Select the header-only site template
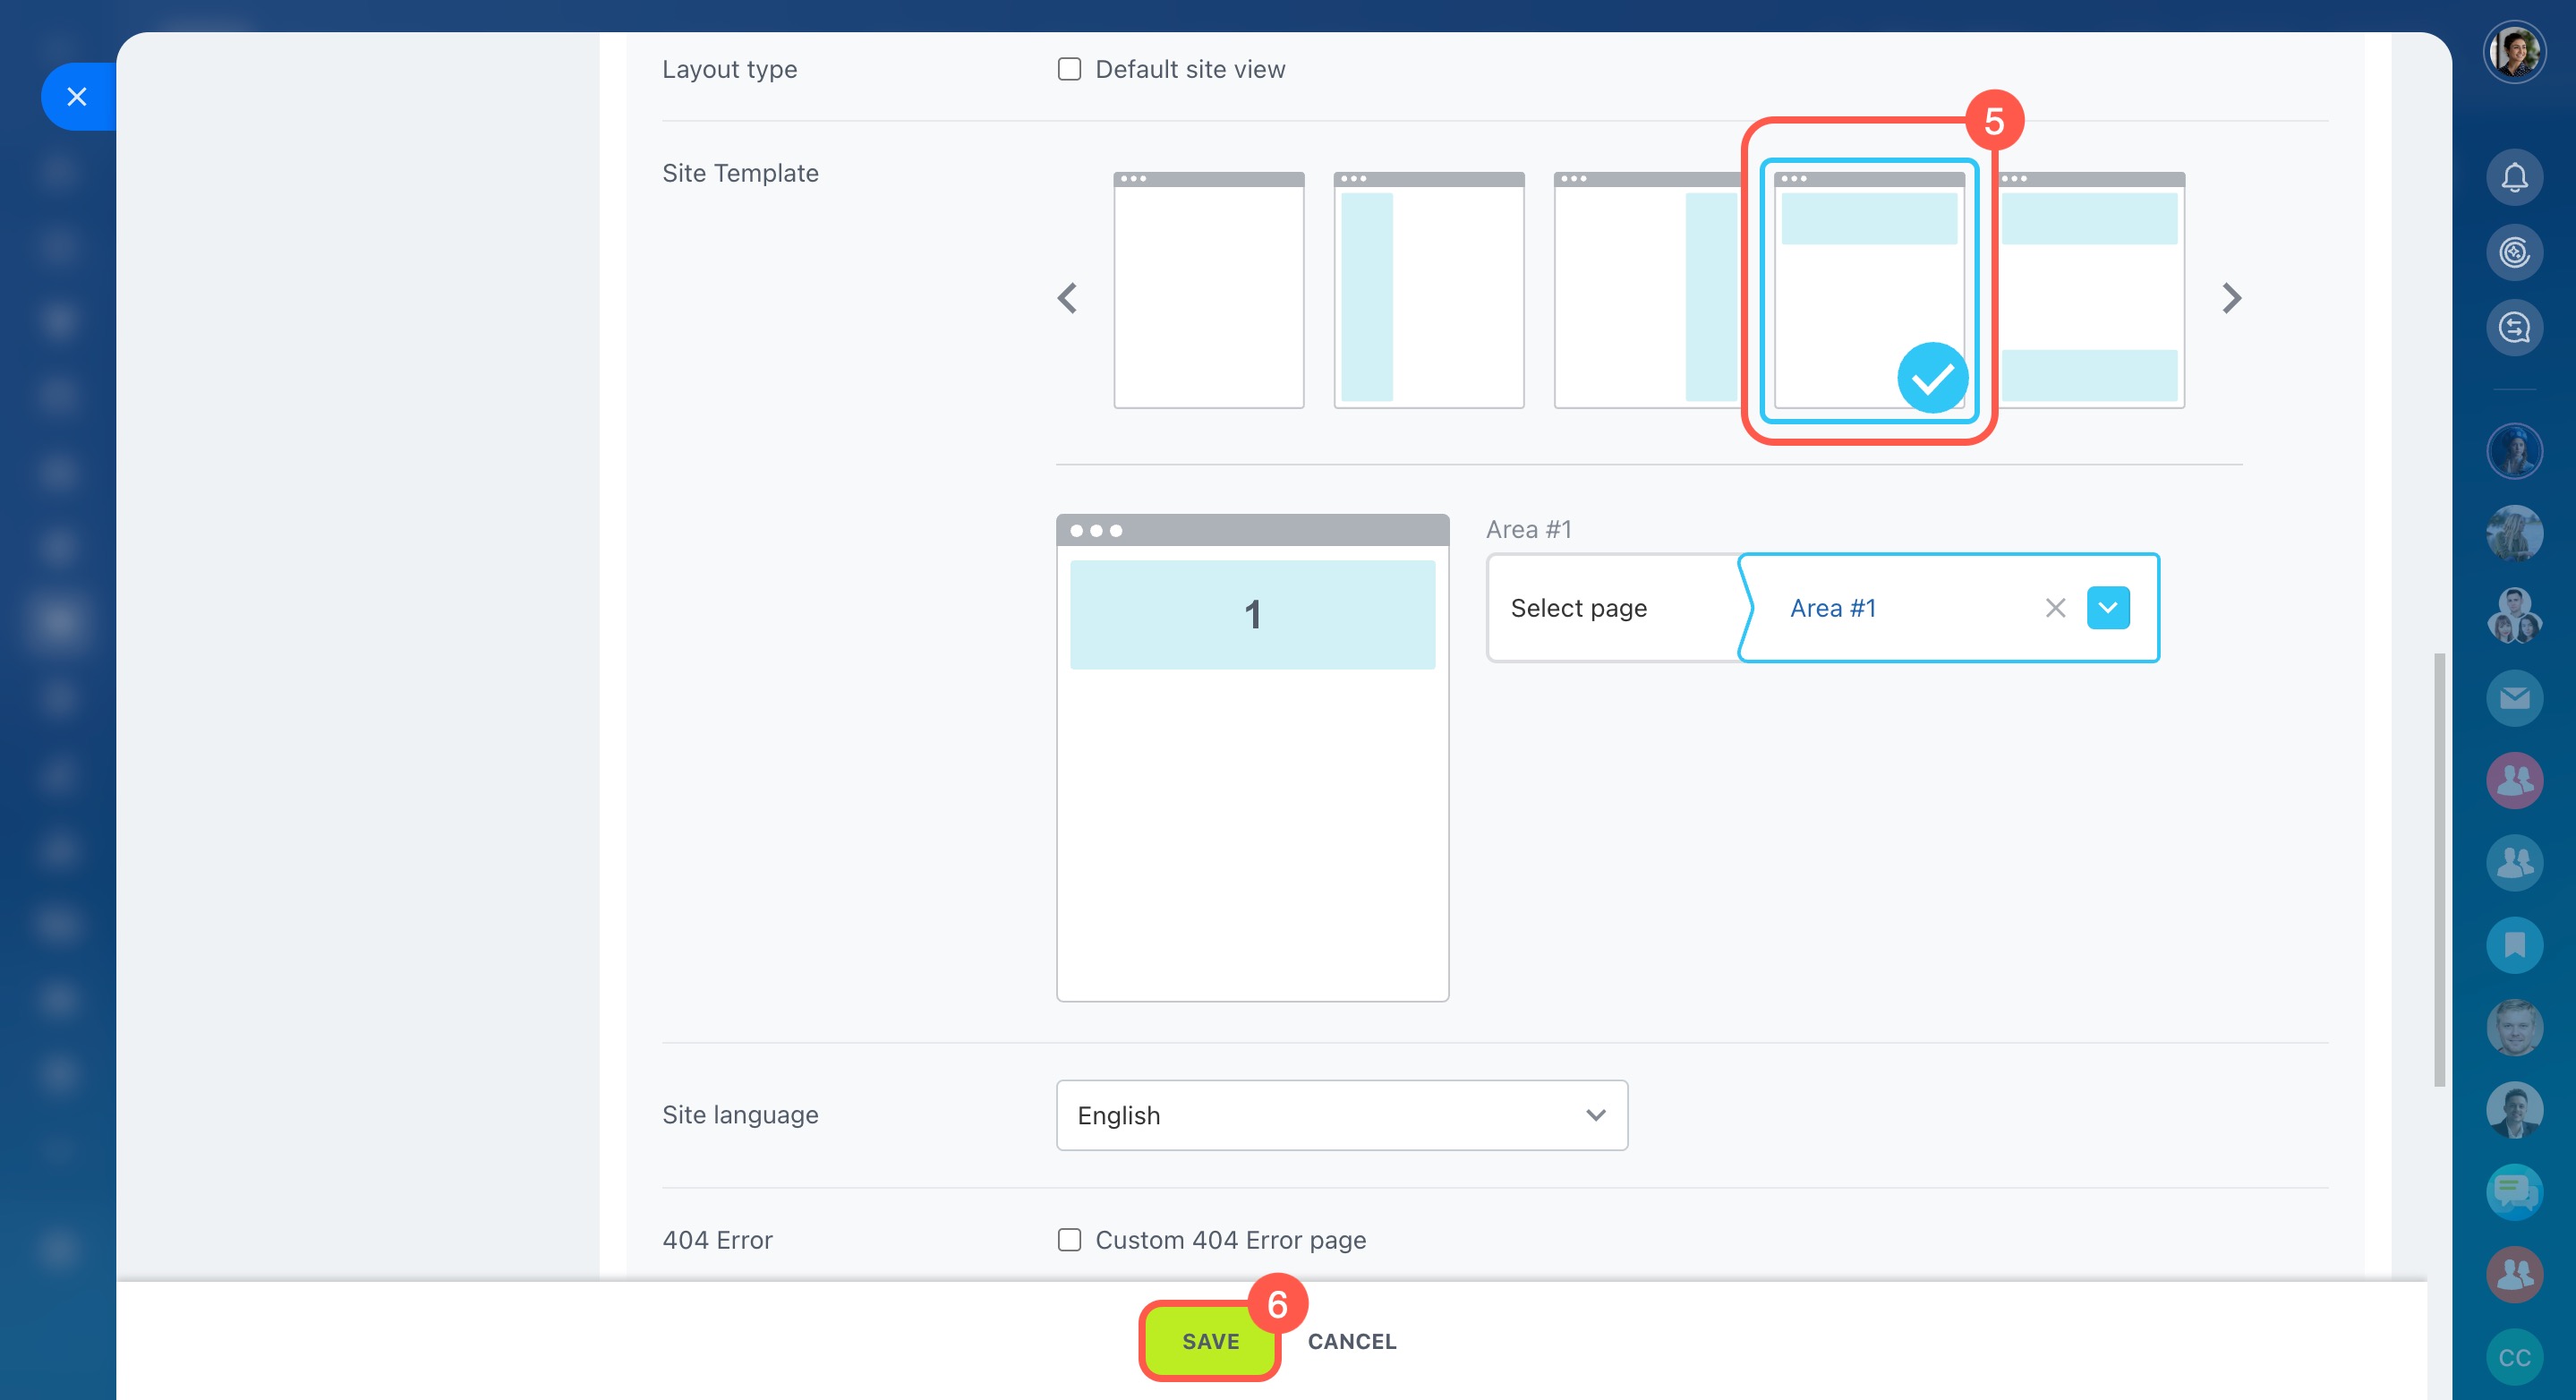This screenshot has width=2576, height=1400. (1869, 290)
